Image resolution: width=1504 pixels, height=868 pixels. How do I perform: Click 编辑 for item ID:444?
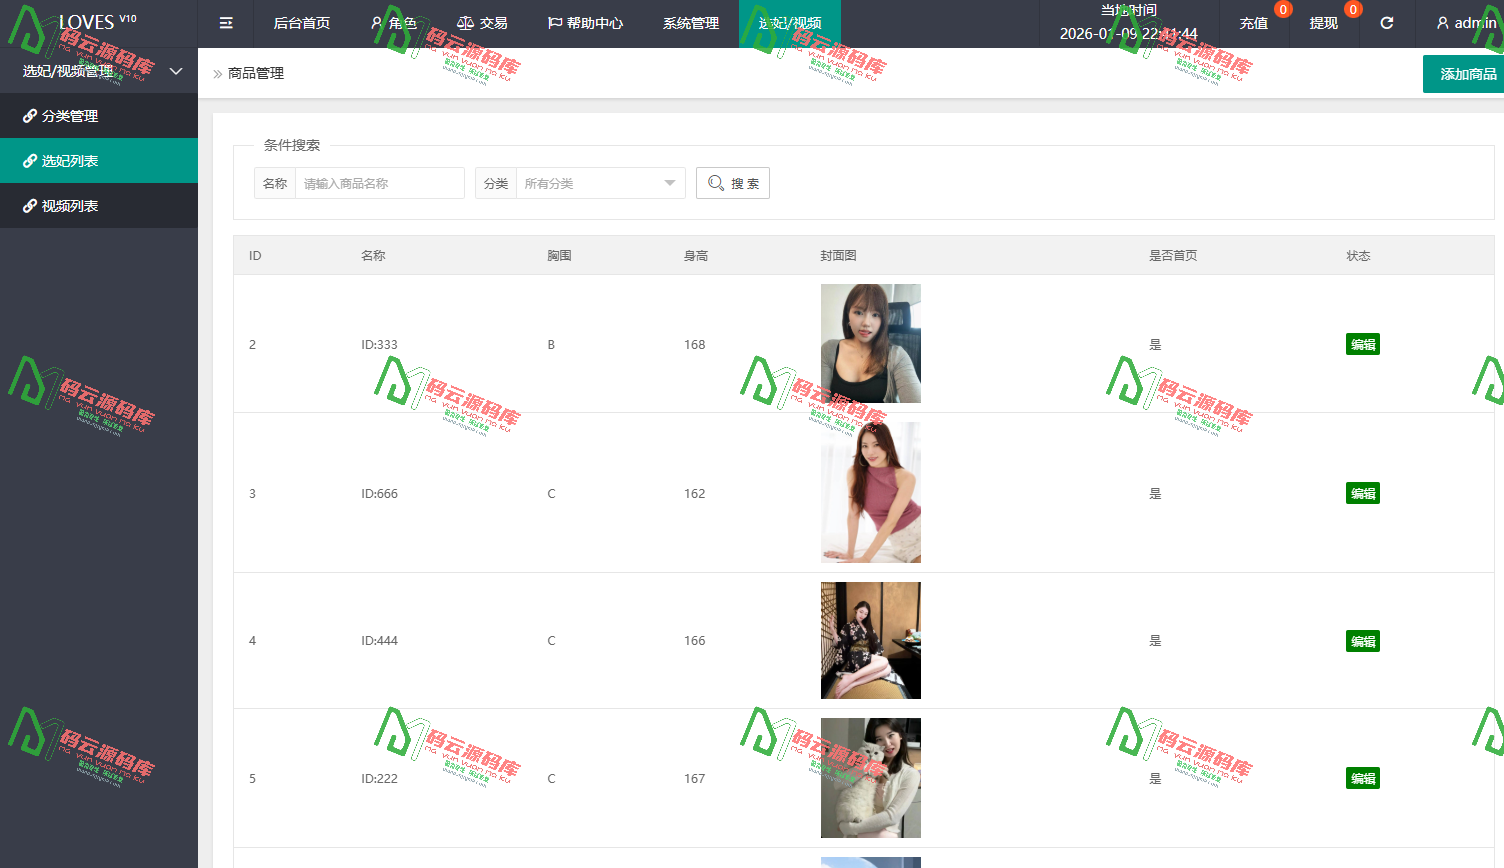pyautogui.click(x=1363, y=641)
